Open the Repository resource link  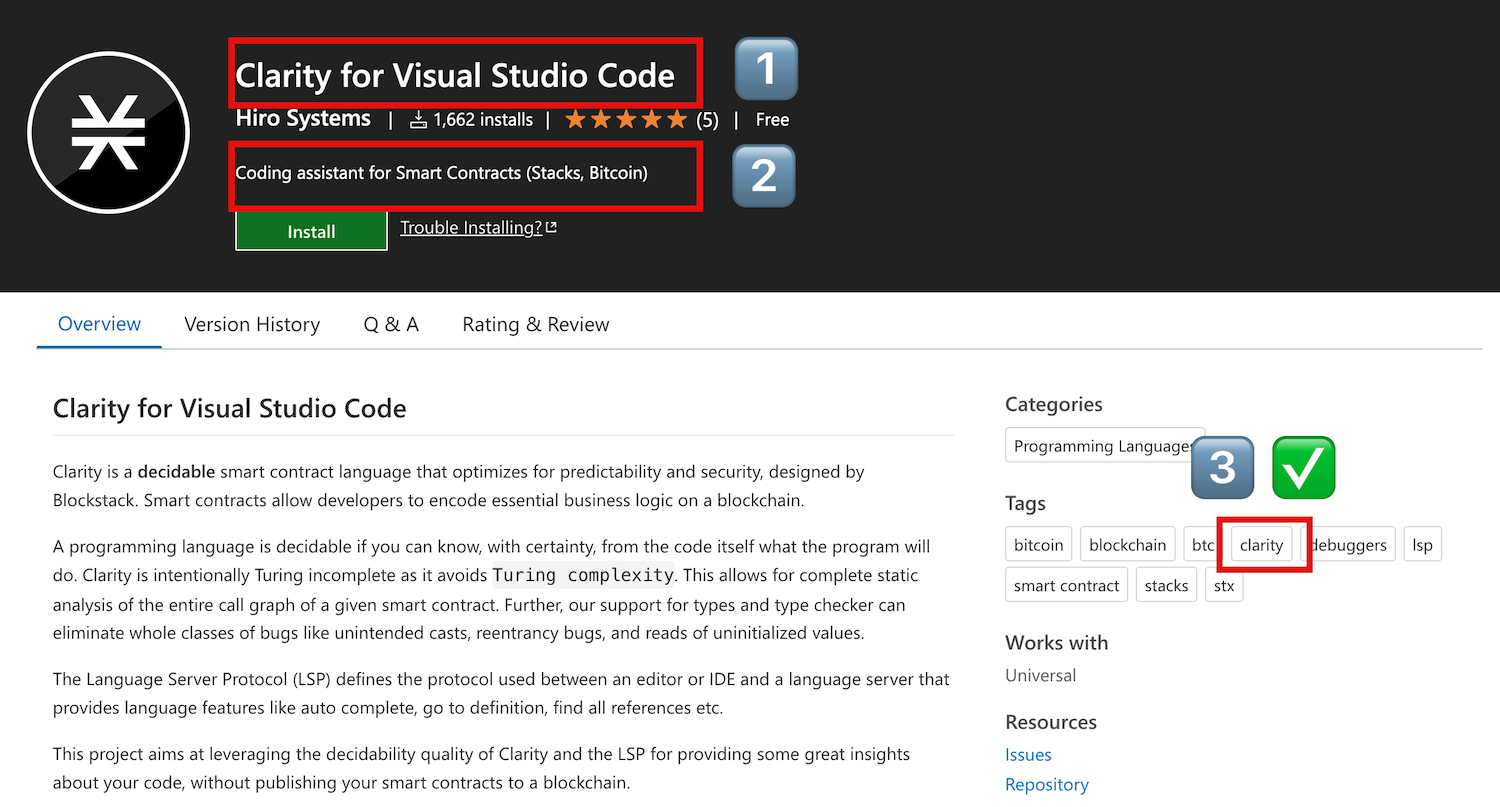1046,784
